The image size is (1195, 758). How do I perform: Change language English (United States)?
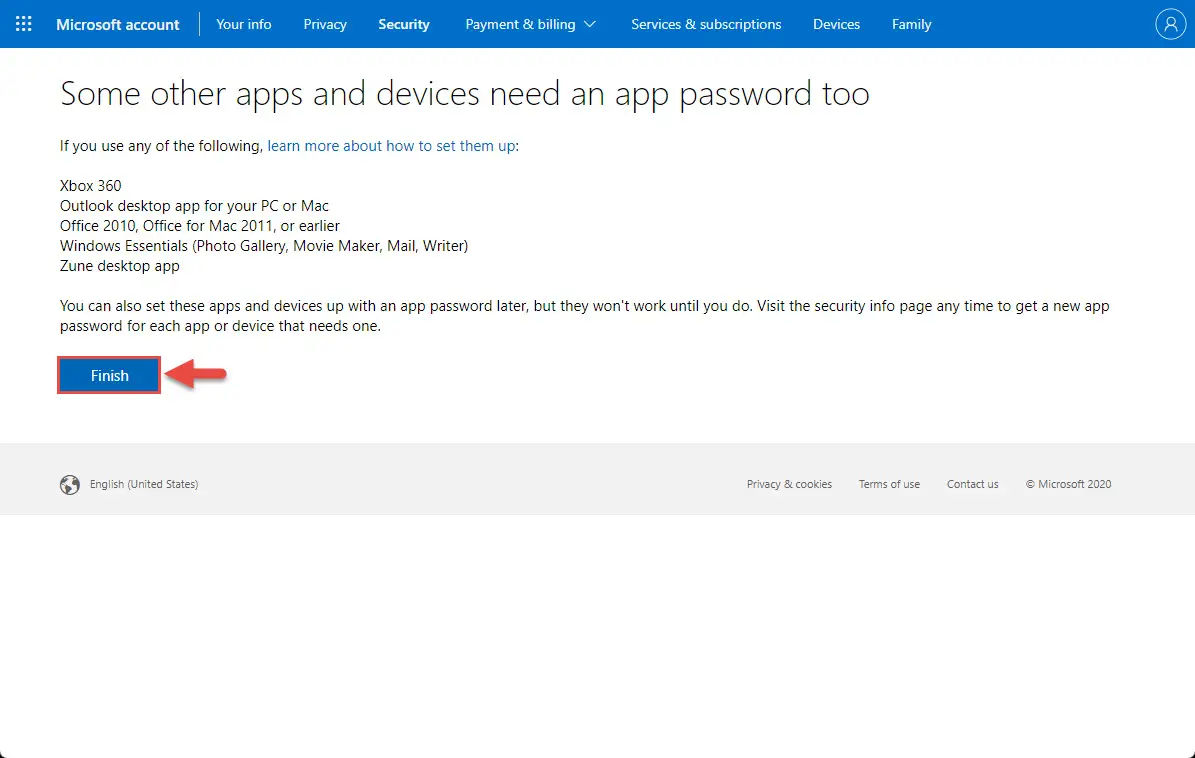pyautogui.click(x=144, y=484)
